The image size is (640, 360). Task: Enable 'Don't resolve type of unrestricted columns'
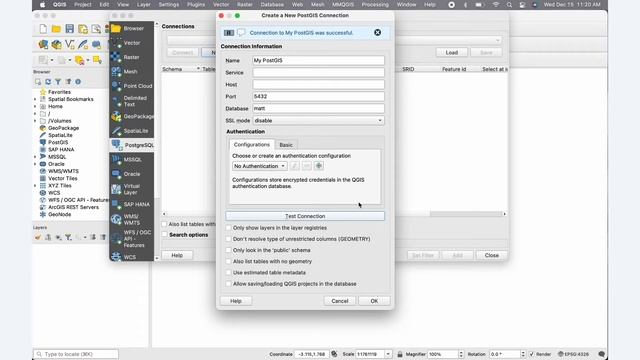tap(229, 239)
